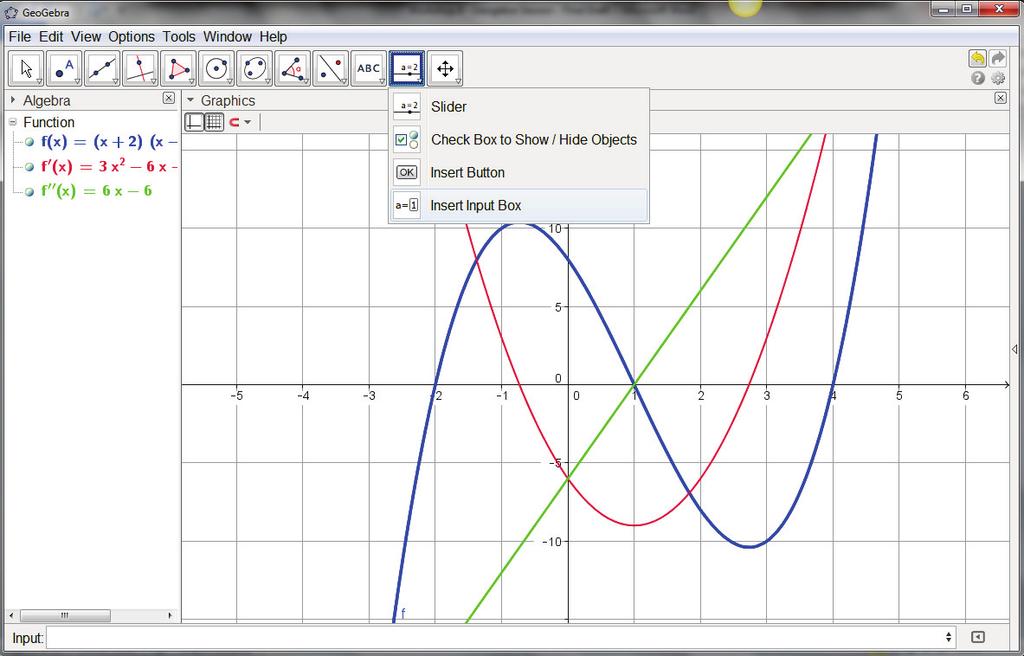Open the File menu

pyautogui.click(x=20, y=37)
